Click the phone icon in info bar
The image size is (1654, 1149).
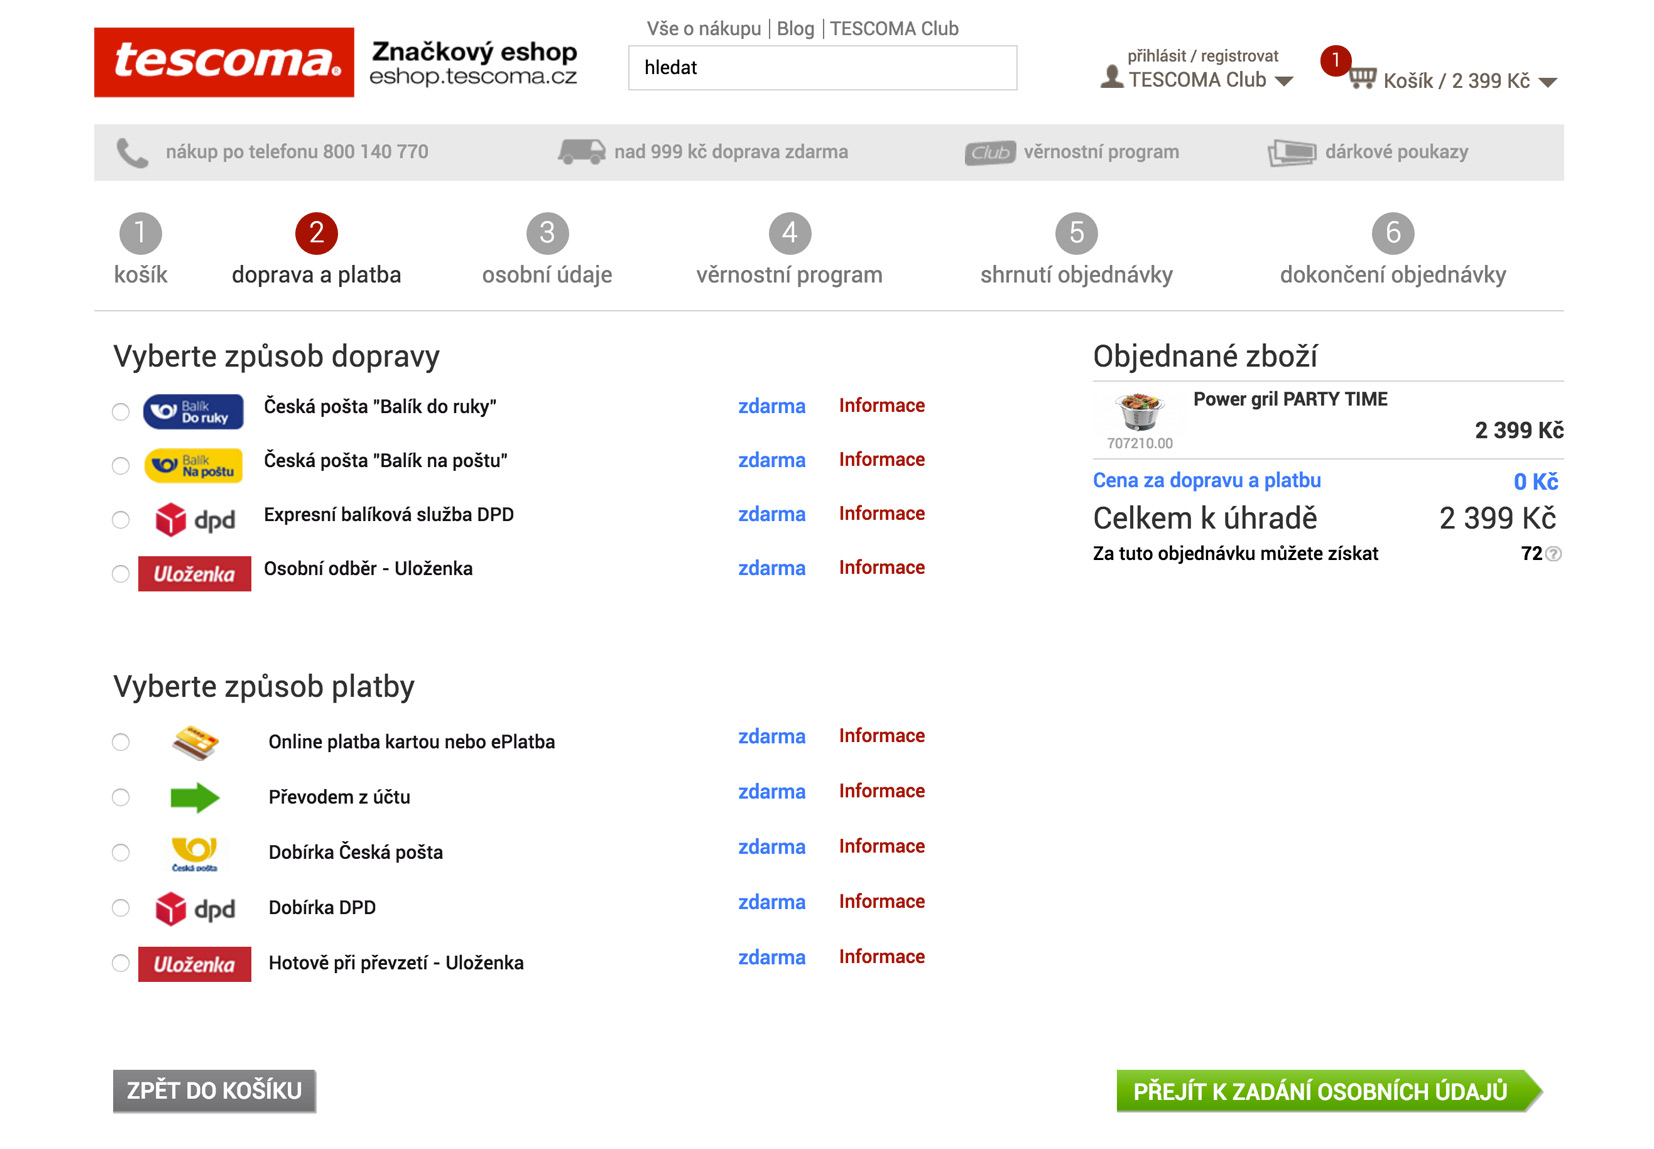click(132, 152)
